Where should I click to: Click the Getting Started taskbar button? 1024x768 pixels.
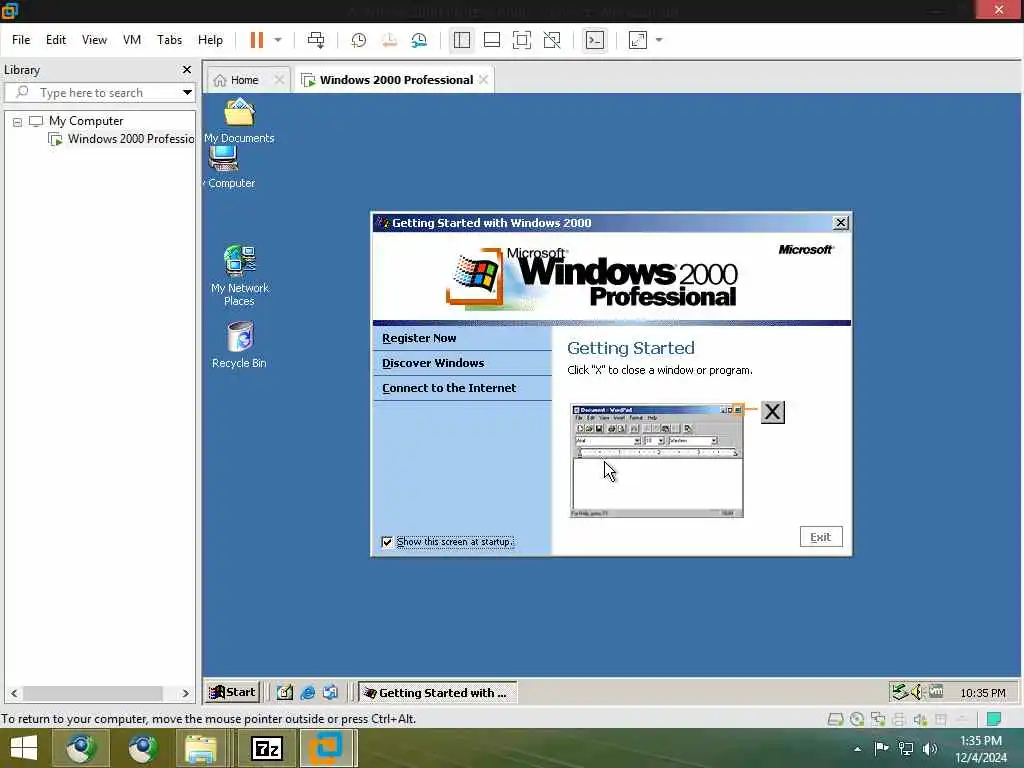click(437, 692)
